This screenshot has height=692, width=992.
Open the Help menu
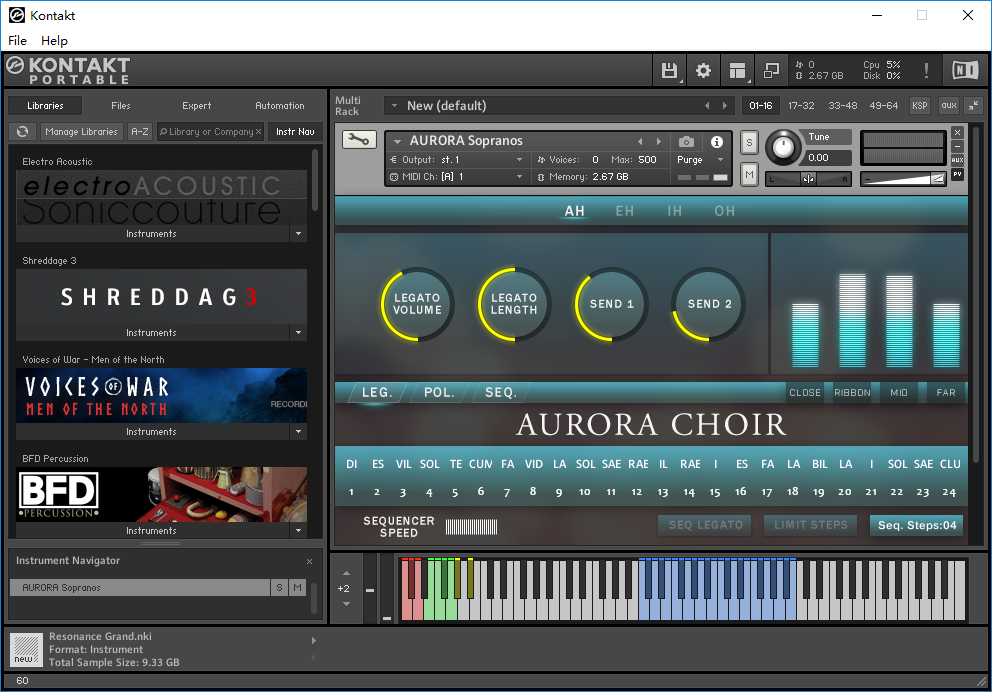point(54,40)
